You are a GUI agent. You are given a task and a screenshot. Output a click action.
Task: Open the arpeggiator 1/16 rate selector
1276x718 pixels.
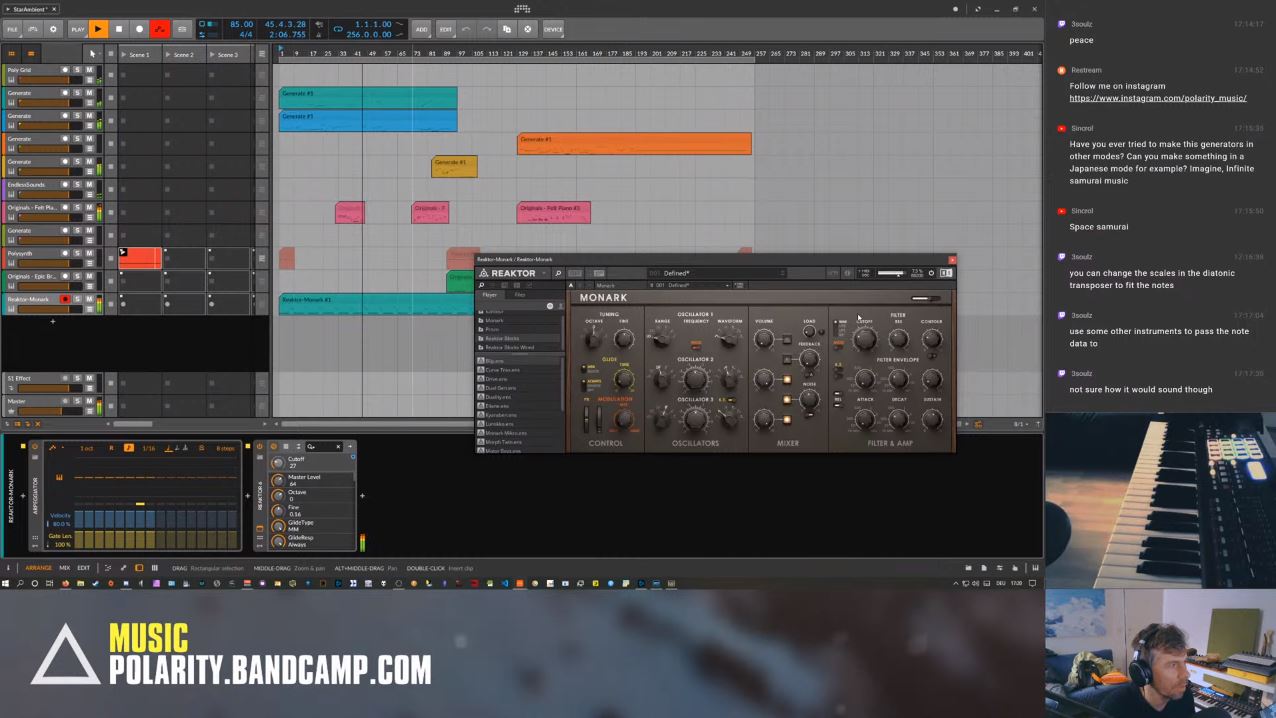tap(150, 448)
